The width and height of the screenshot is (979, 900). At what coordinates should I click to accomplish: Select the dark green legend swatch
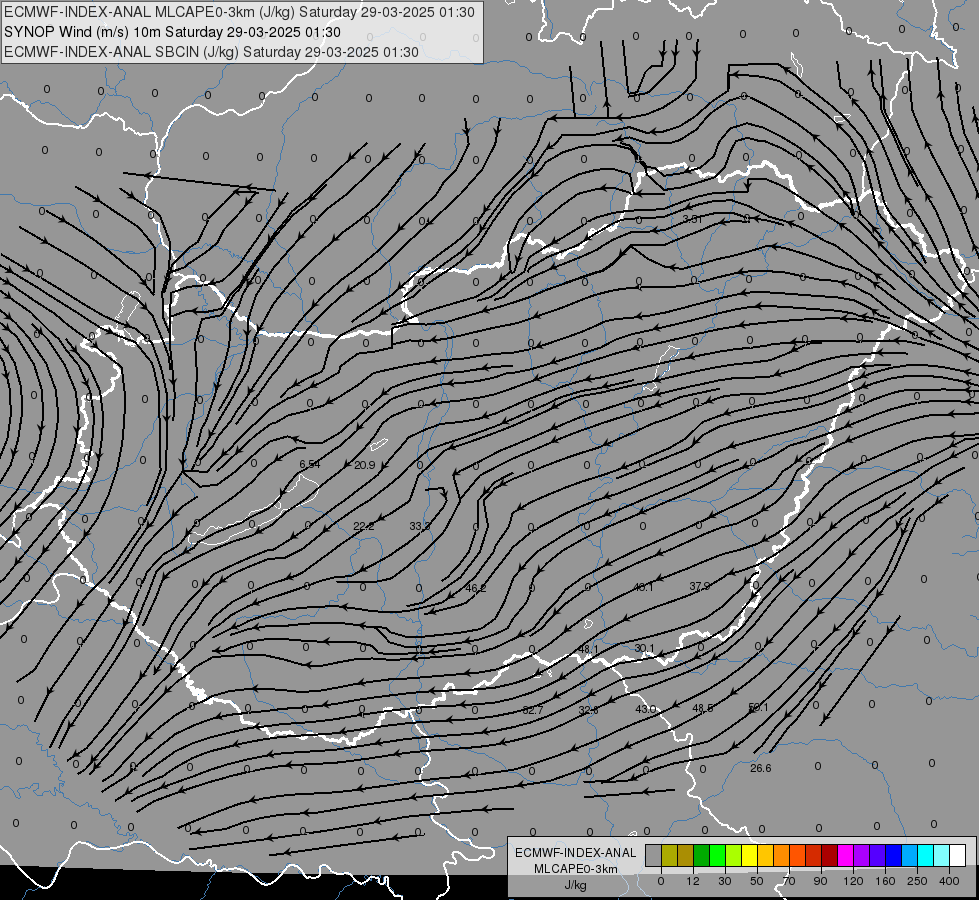[x=702, y=855]
